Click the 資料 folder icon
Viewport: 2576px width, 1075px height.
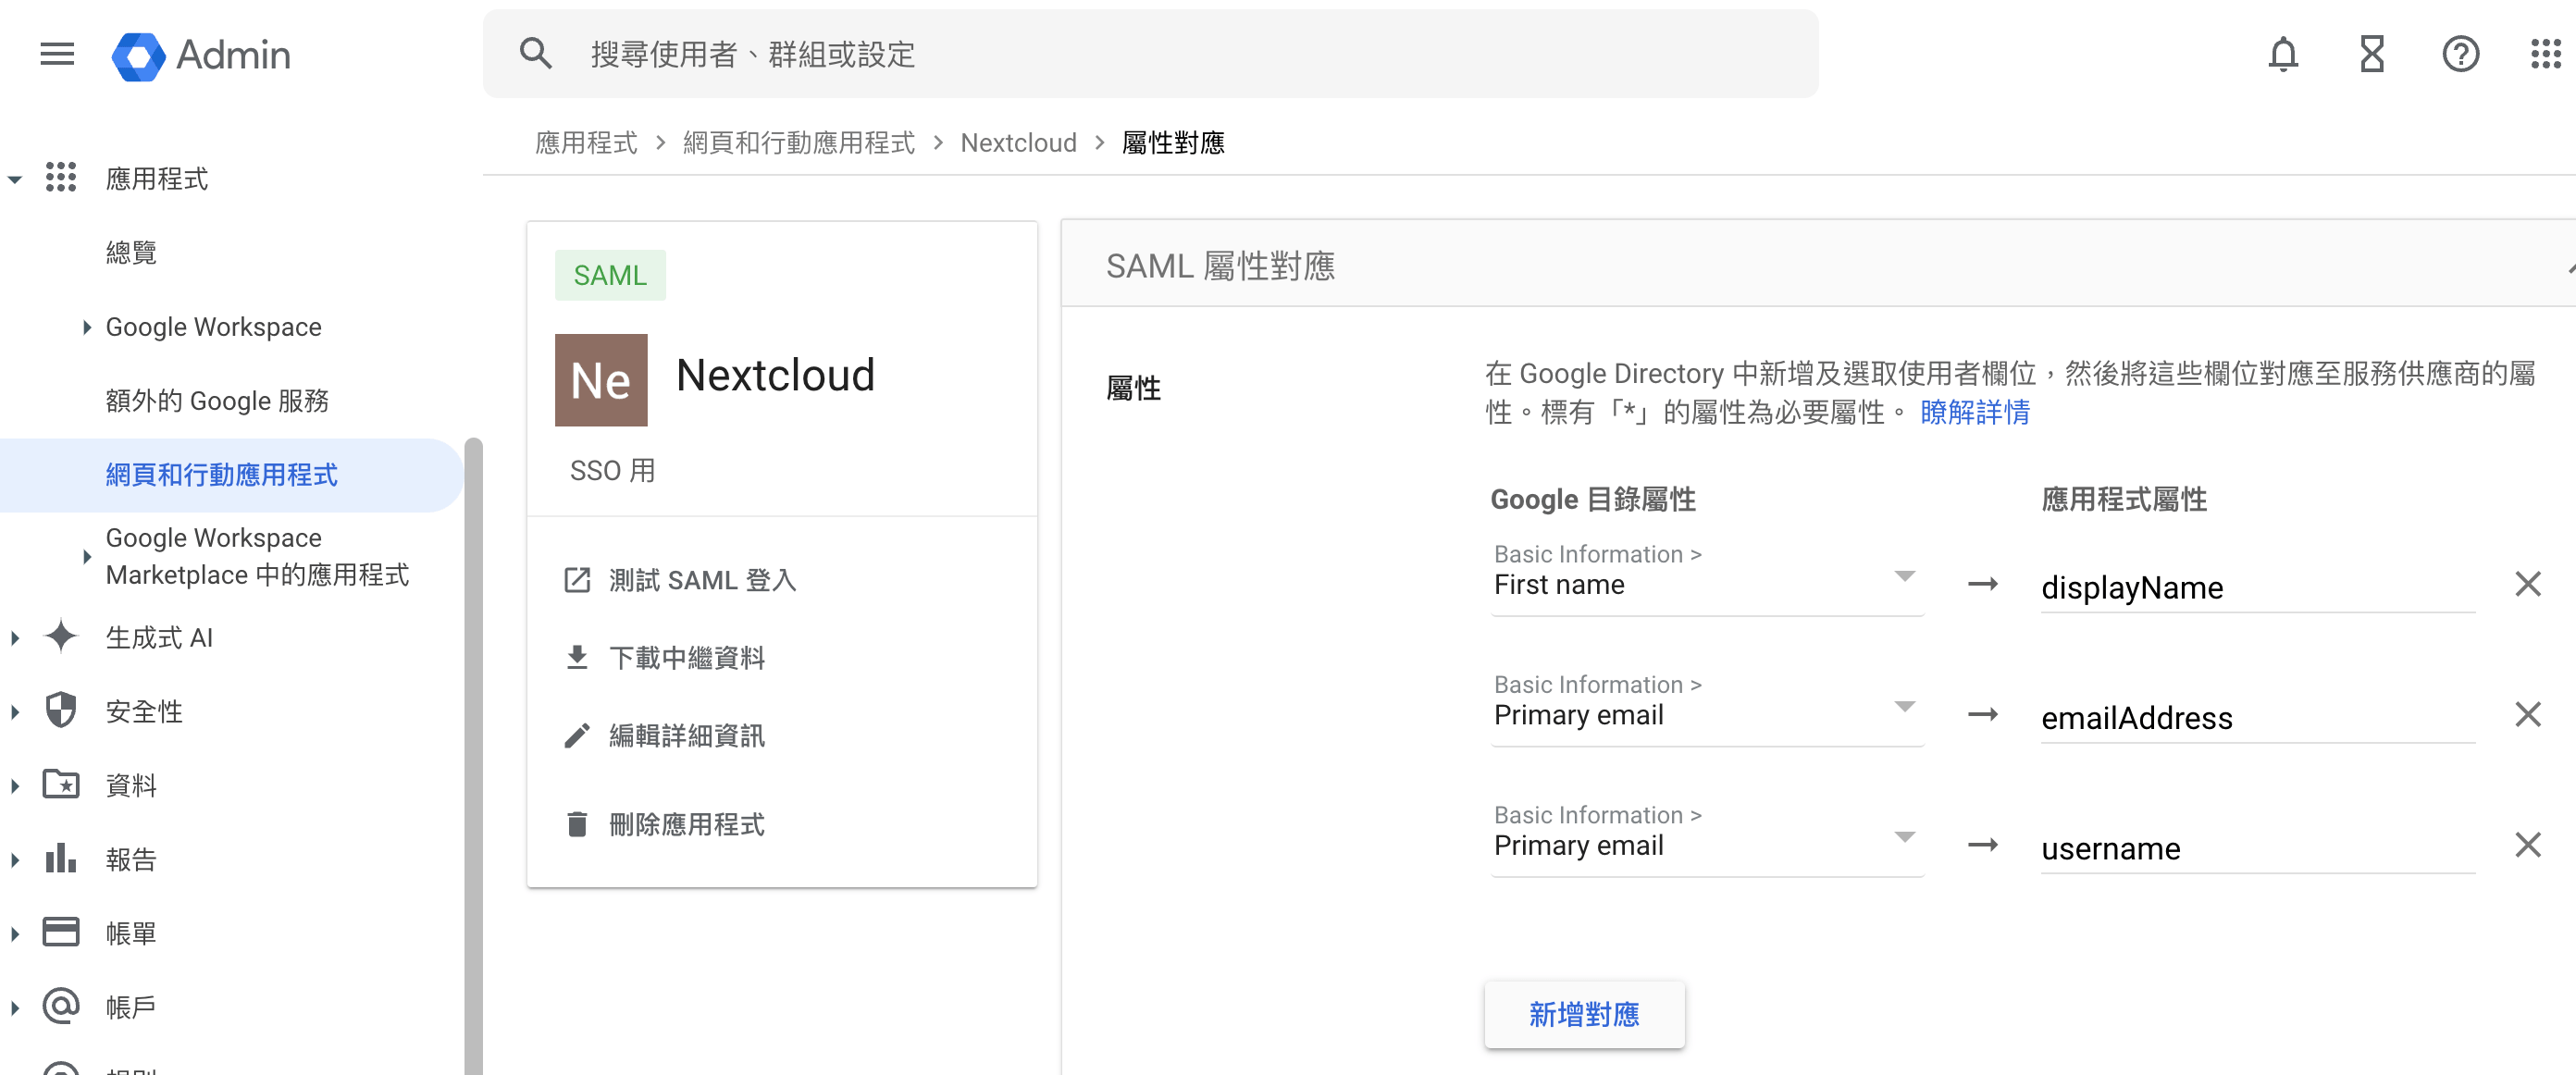point(61,784)
